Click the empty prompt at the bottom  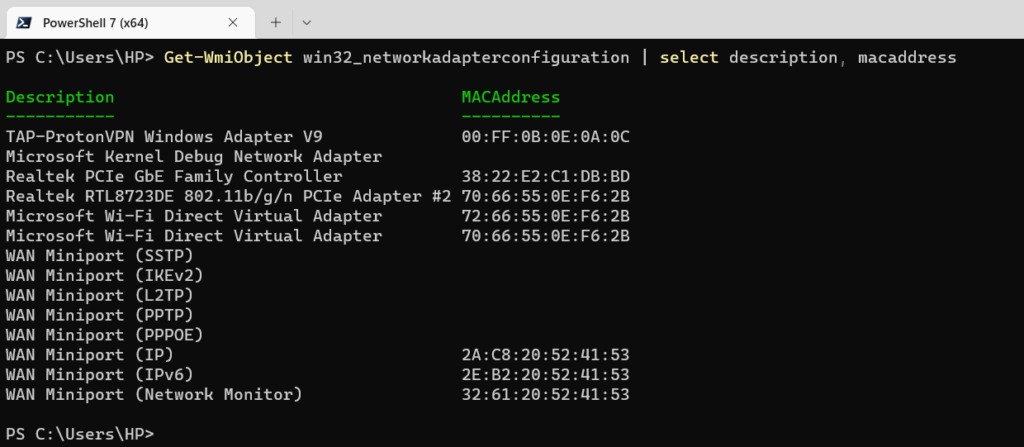pos(80,433)
